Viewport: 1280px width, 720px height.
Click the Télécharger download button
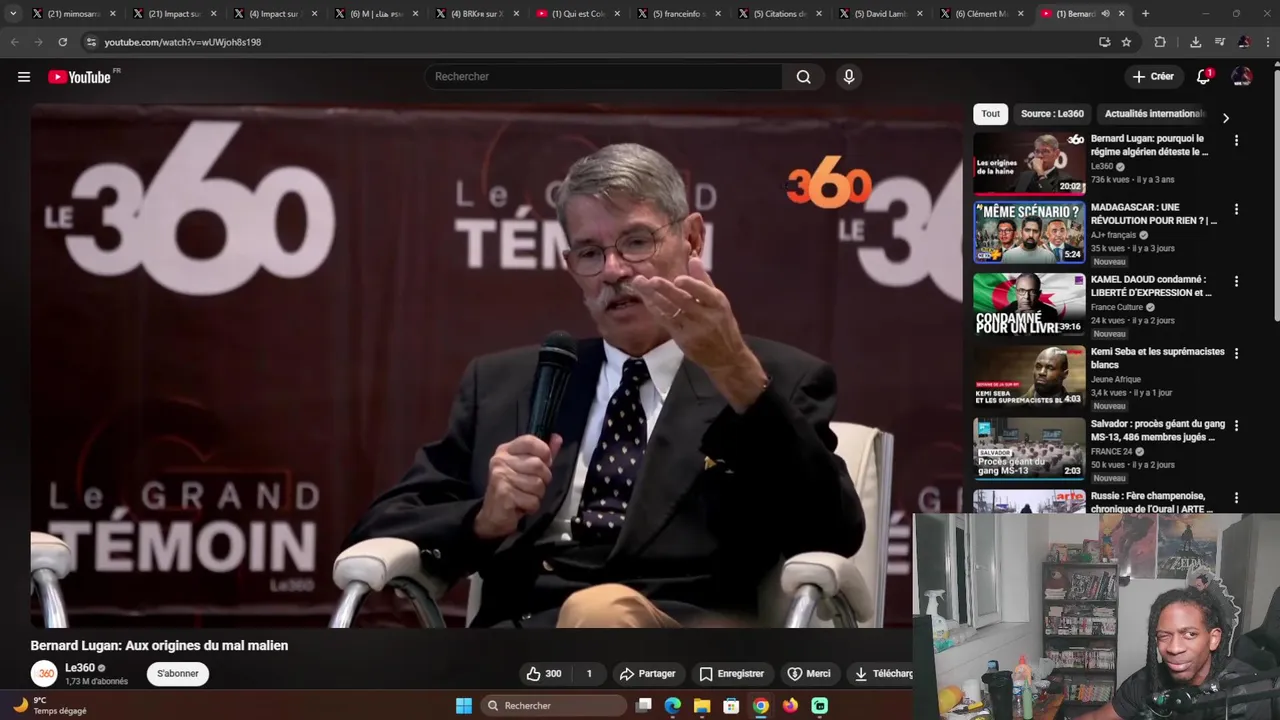point(882,674)
